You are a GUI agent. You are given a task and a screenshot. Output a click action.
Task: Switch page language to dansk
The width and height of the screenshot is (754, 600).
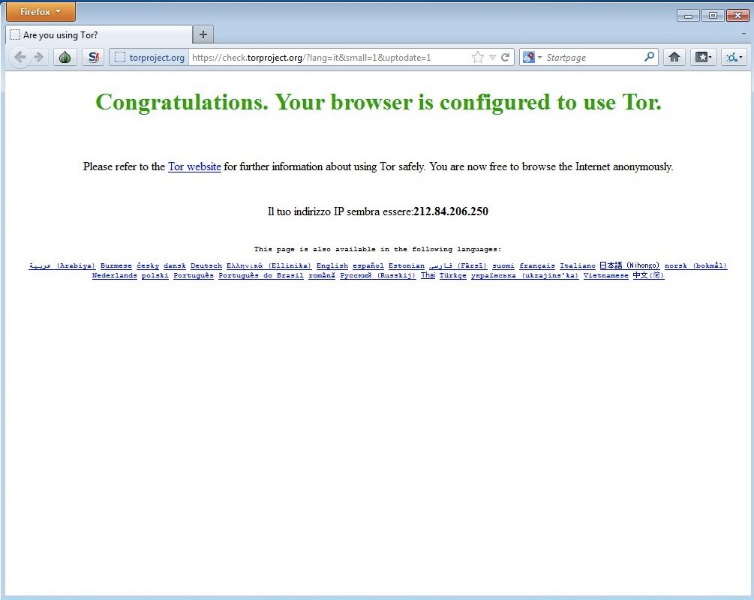(175, 265)
